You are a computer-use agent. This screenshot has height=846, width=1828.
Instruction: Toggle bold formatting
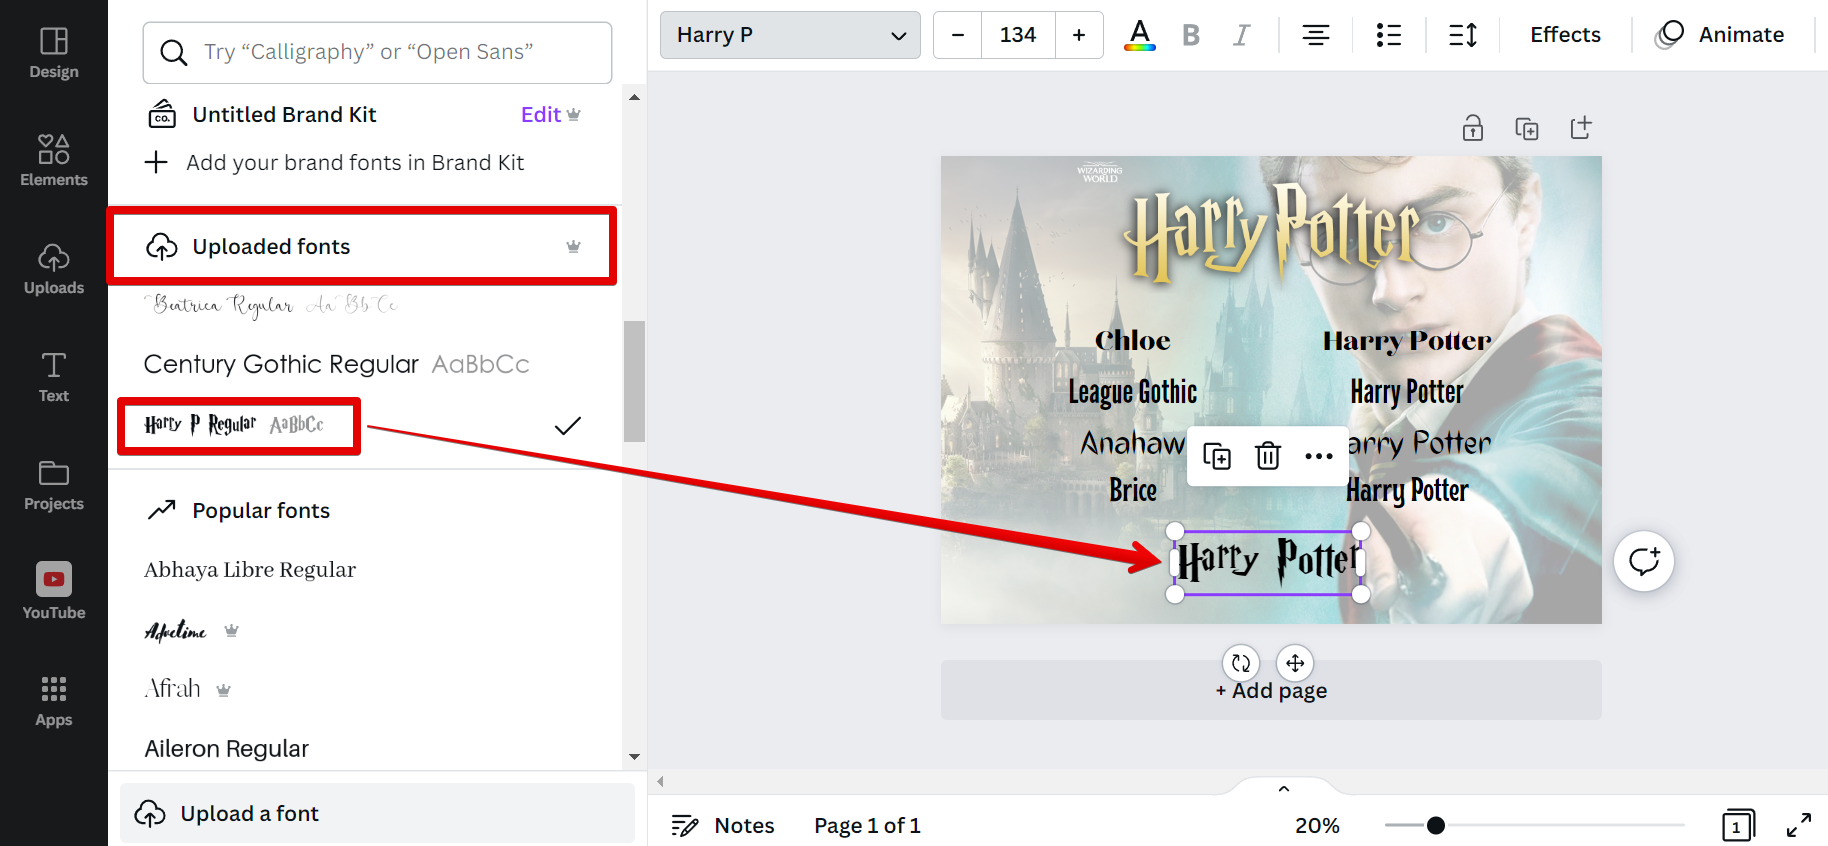tap(1190, 35)
